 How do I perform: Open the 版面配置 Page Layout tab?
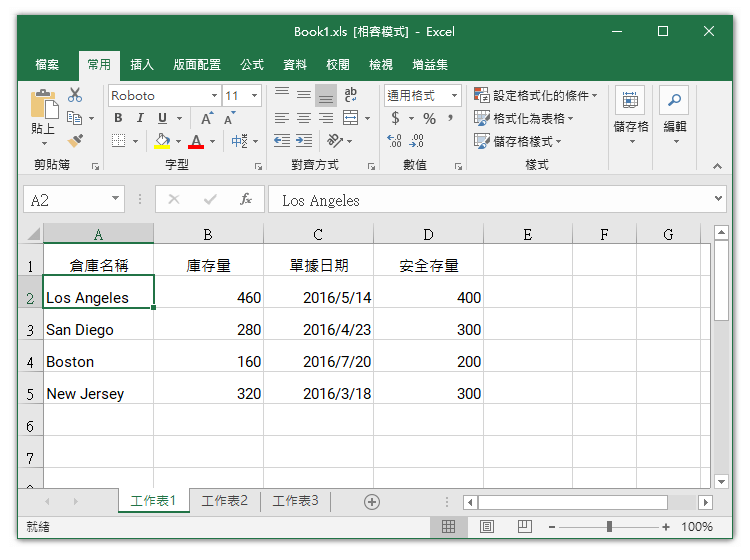pos(197,65)
